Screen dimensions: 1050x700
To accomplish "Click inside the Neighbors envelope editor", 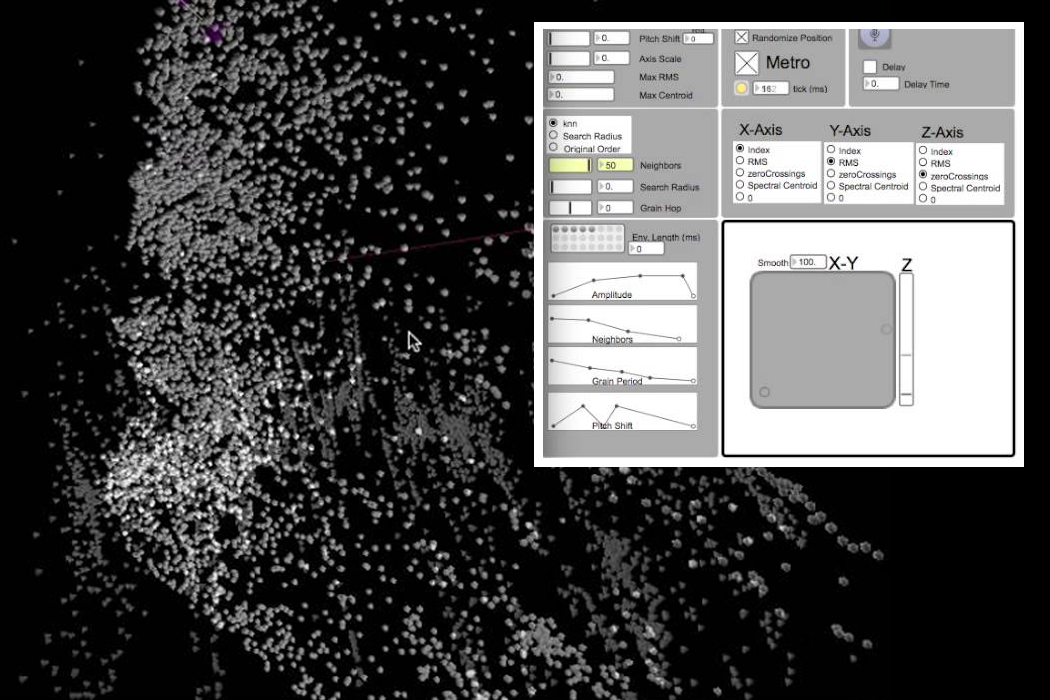I will (x=620, y=327).
